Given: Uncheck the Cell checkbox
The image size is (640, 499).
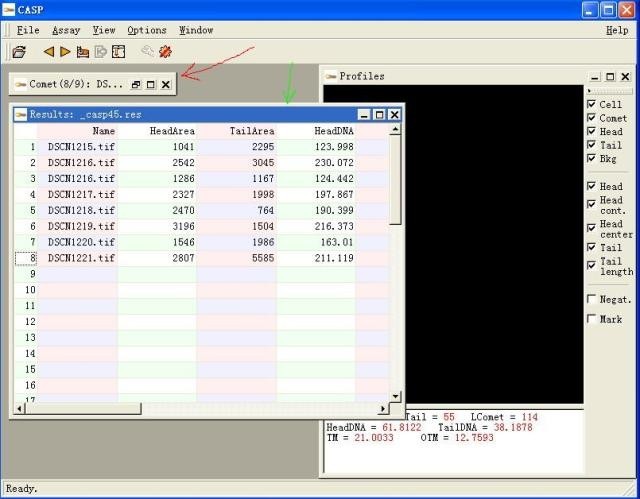Looking at the screenshot, I should click(592, 104).
